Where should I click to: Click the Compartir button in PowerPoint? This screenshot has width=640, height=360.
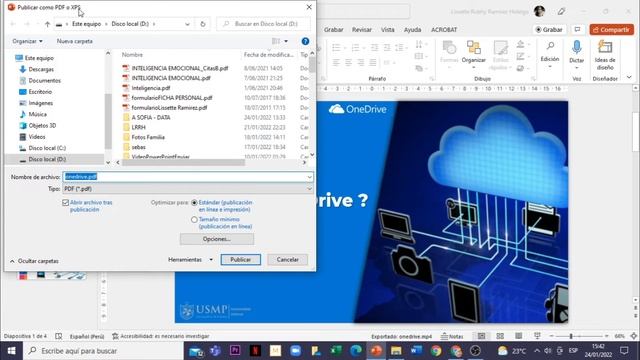(611, 29)
